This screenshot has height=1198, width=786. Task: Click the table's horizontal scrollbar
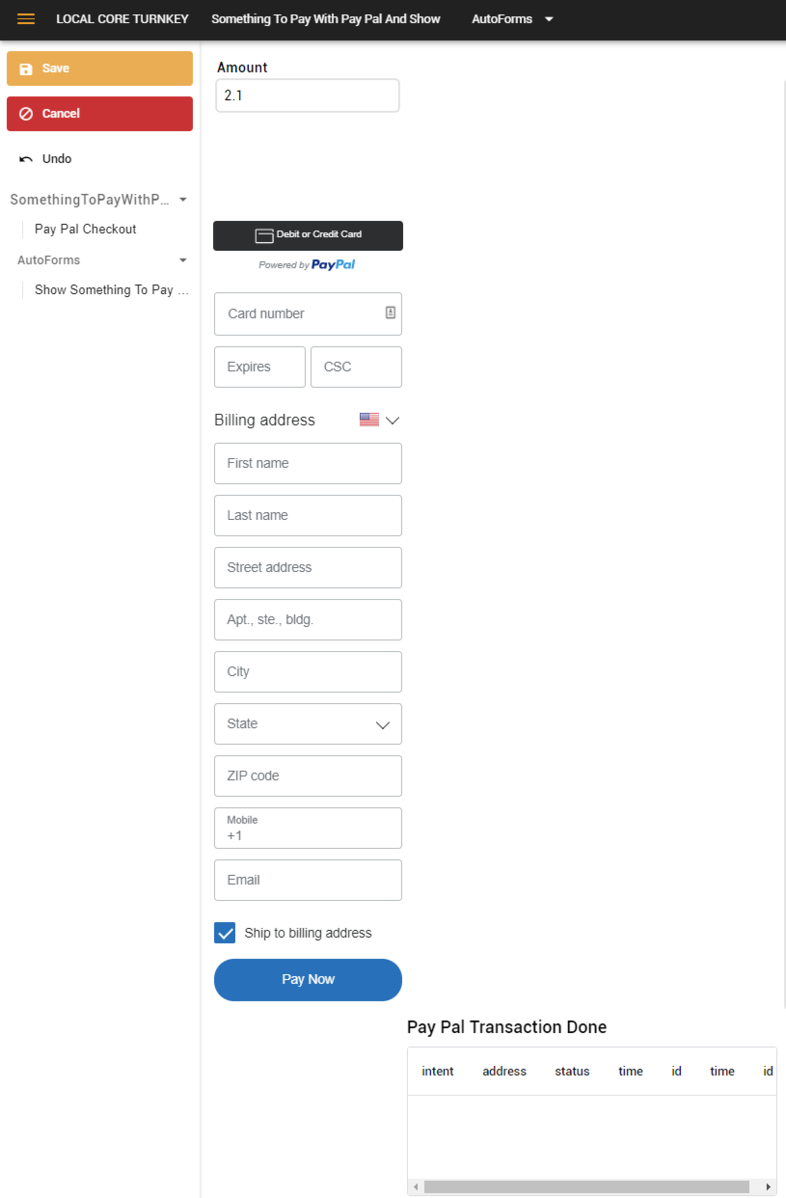pyautogui.click(x=587, y=1187)
